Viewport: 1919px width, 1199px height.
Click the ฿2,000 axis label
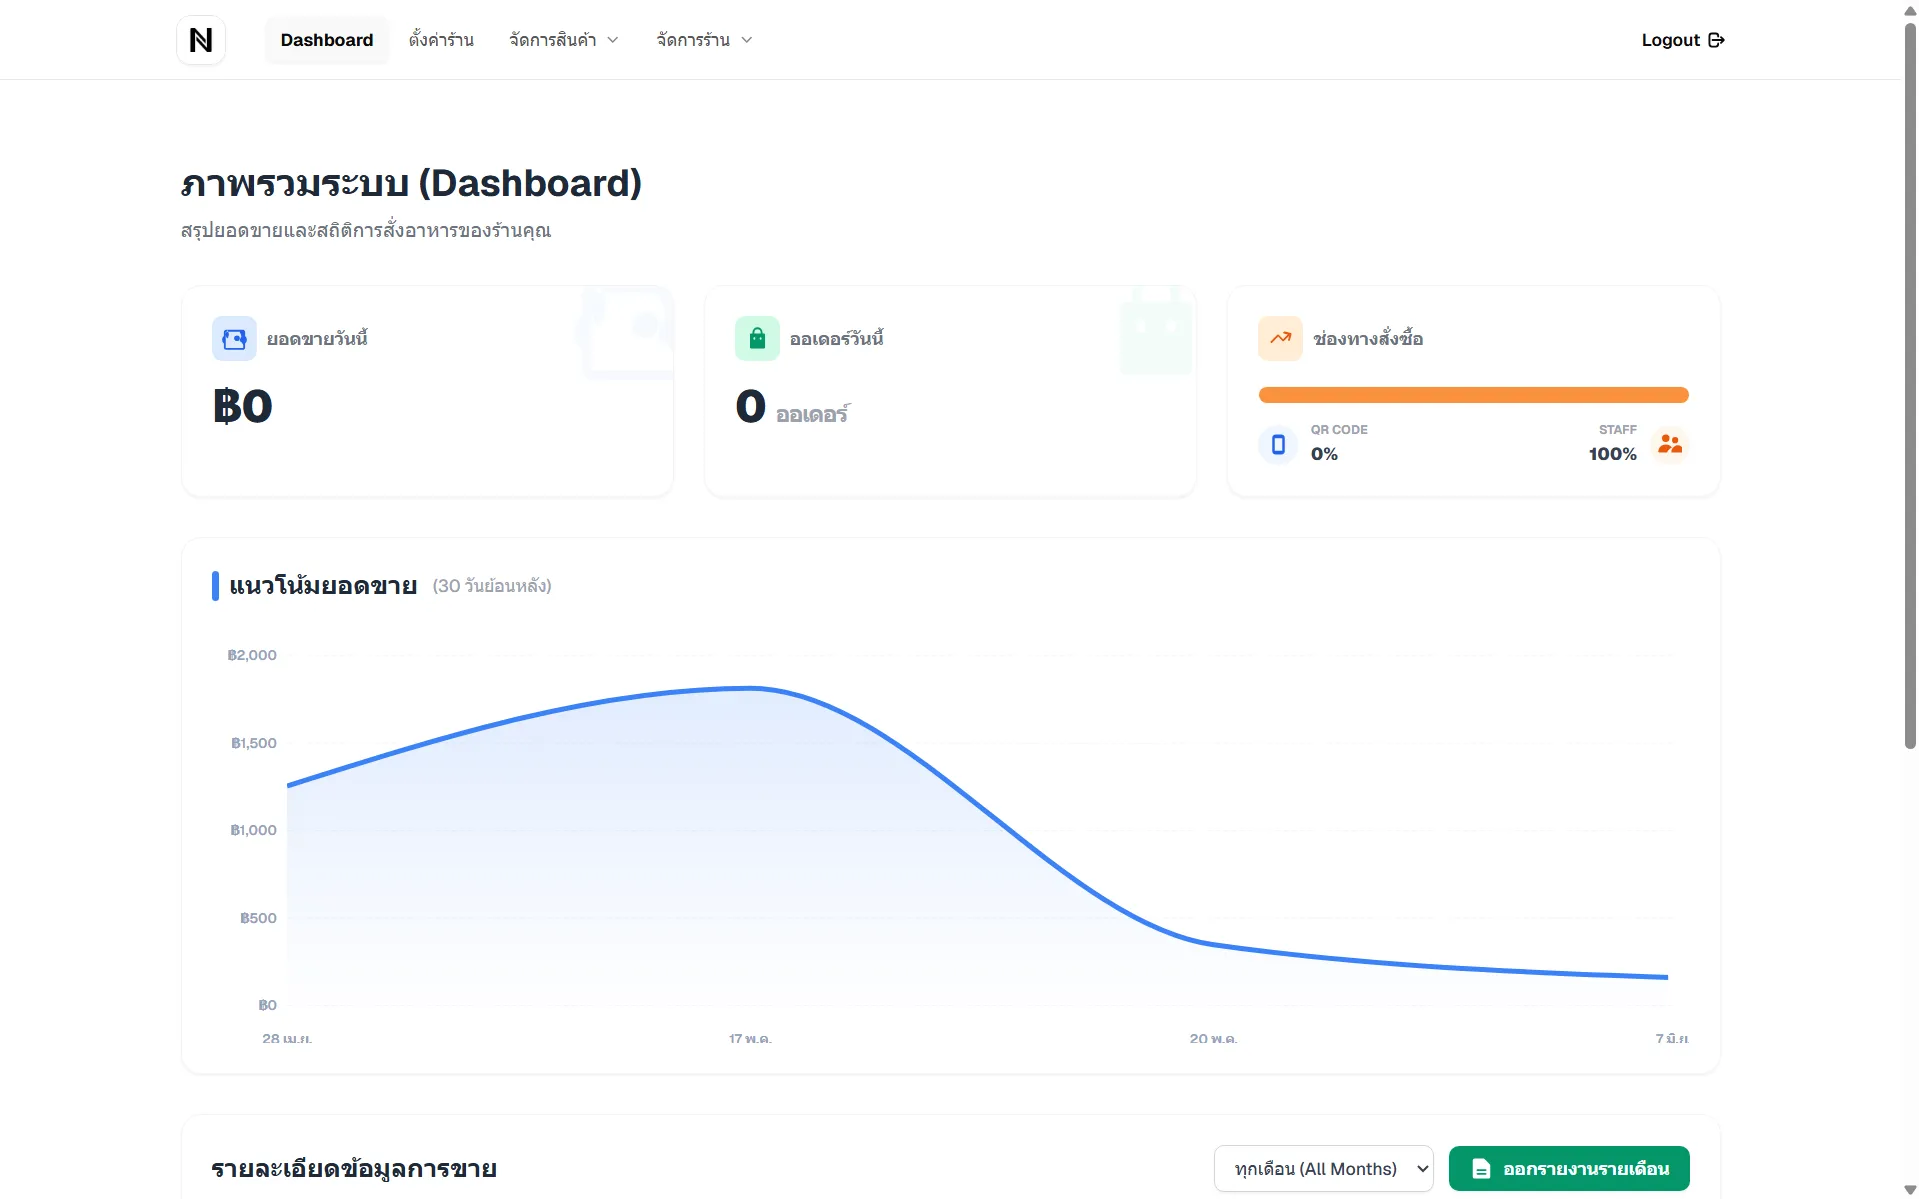(252, 655)
